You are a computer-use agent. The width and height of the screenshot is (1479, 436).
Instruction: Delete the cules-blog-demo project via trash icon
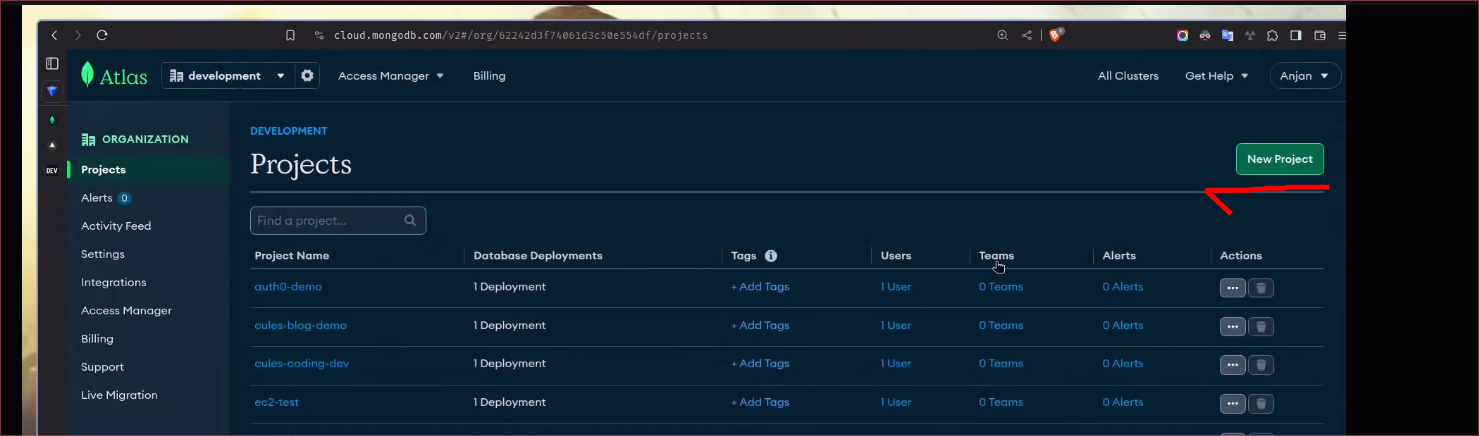(x=1261, y=326)
